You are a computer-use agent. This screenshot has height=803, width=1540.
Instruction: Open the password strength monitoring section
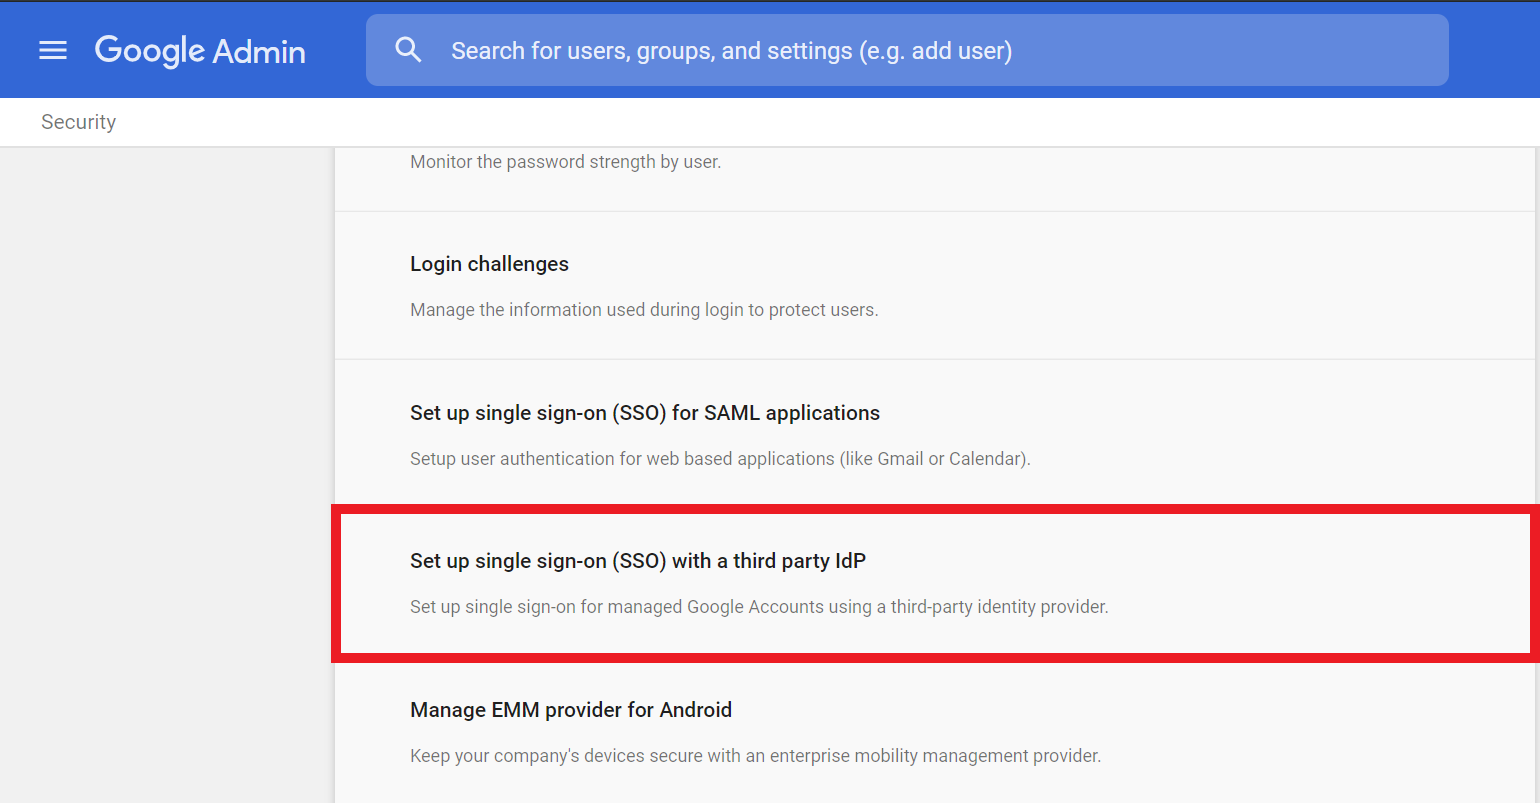point(565,162)
